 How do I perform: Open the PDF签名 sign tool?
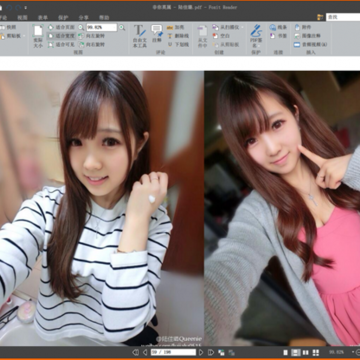click(256, 36)
